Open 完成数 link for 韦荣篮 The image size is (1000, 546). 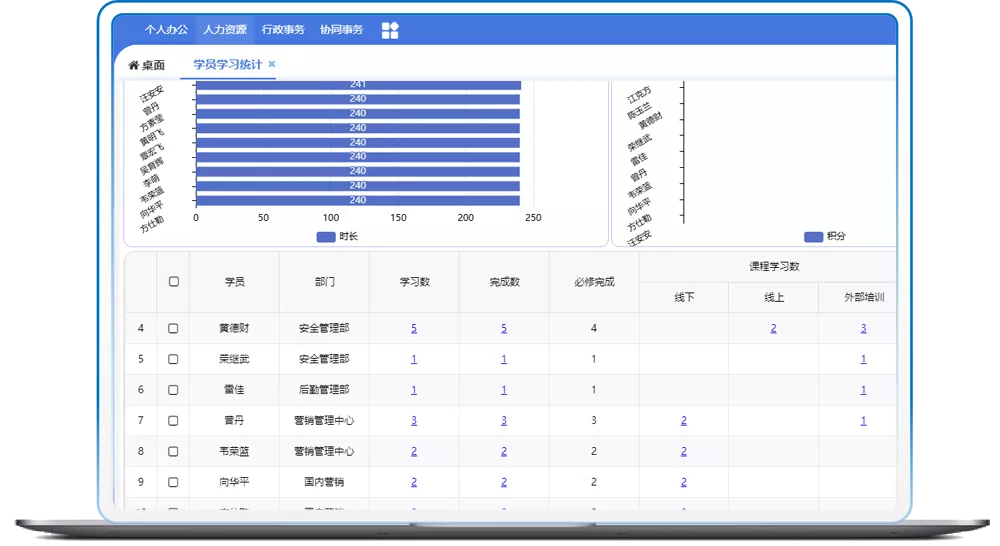pyautogui.click(x=504, y=451)
